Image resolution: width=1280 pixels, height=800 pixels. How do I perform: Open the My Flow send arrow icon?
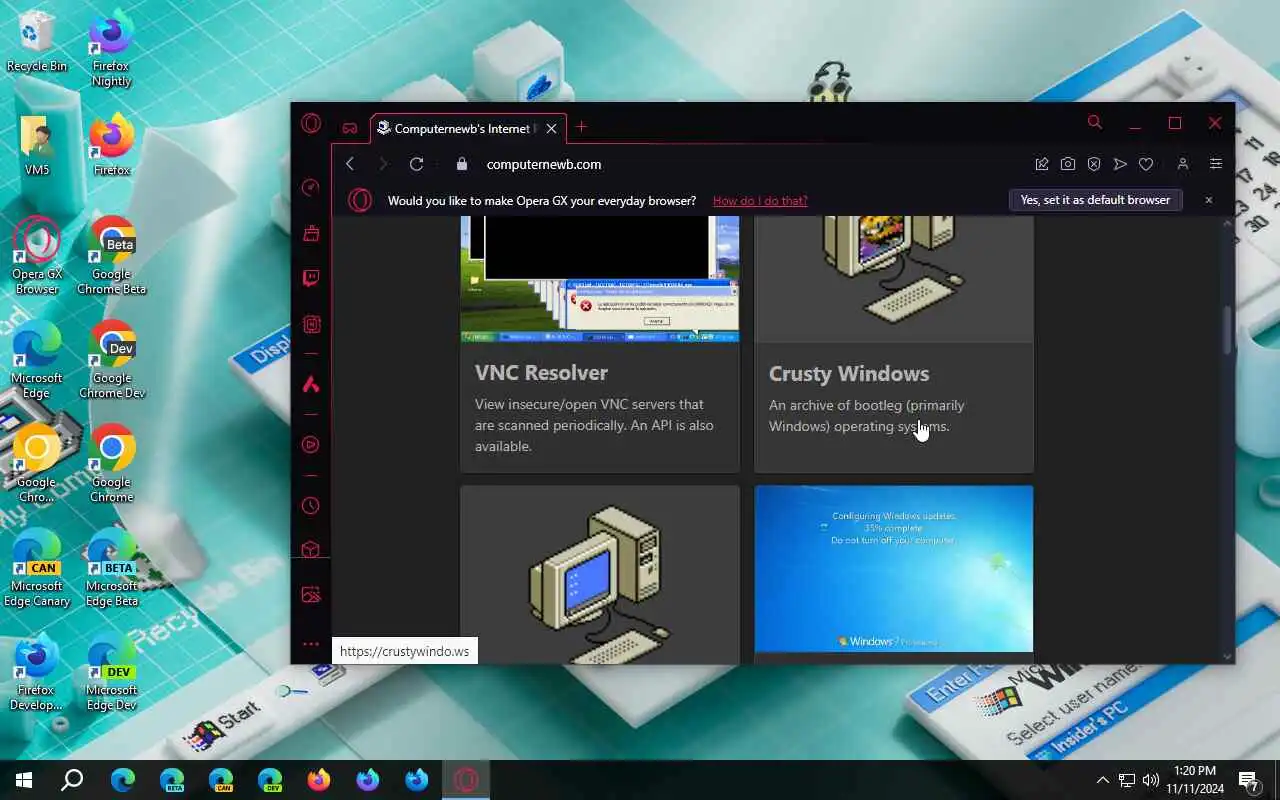click(1120, 164)
